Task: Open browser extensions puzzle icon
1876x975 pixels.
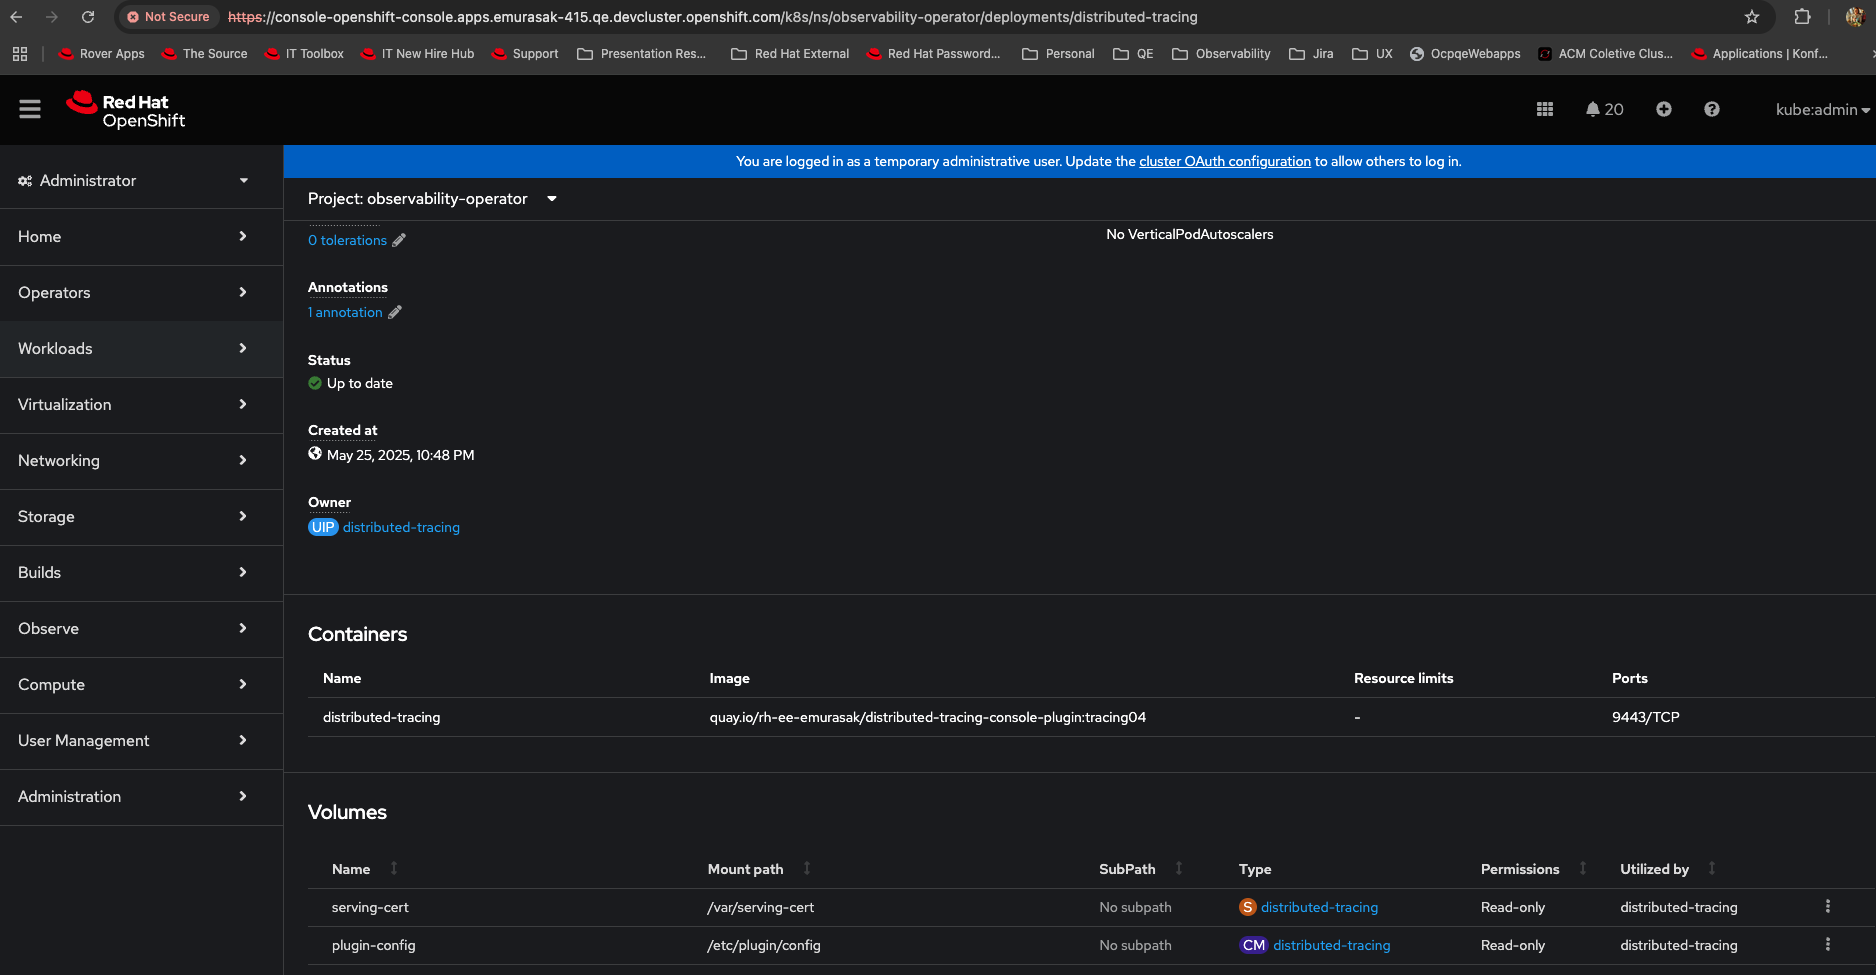Action: (x=1803, y=17)
